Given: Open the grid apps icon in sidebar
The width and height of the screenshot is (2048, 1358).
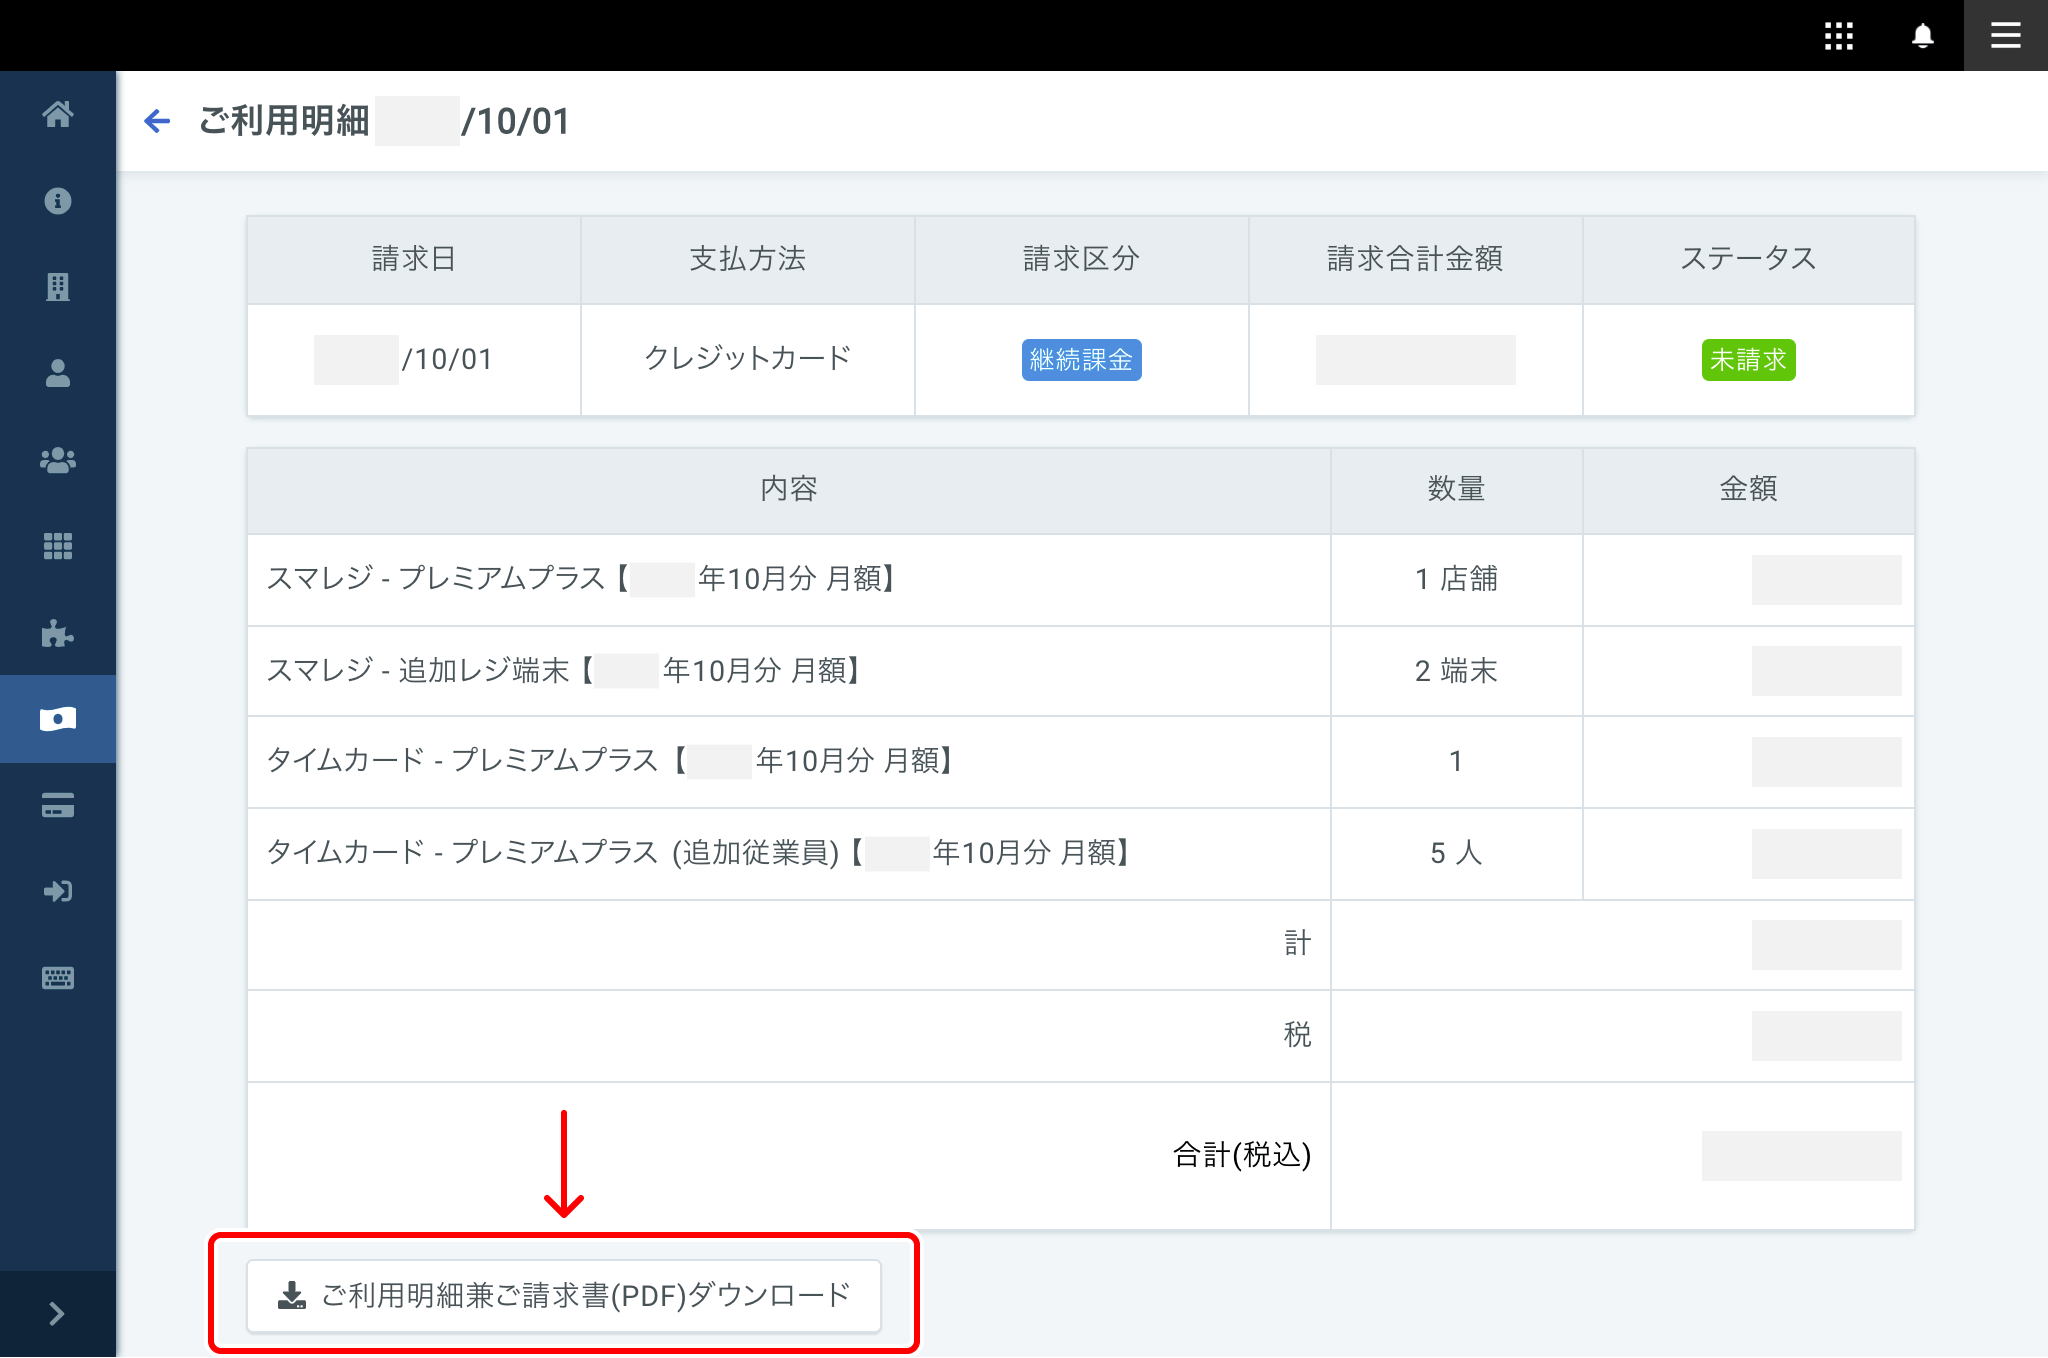Looking at the screenshot, I should point(58,546).
